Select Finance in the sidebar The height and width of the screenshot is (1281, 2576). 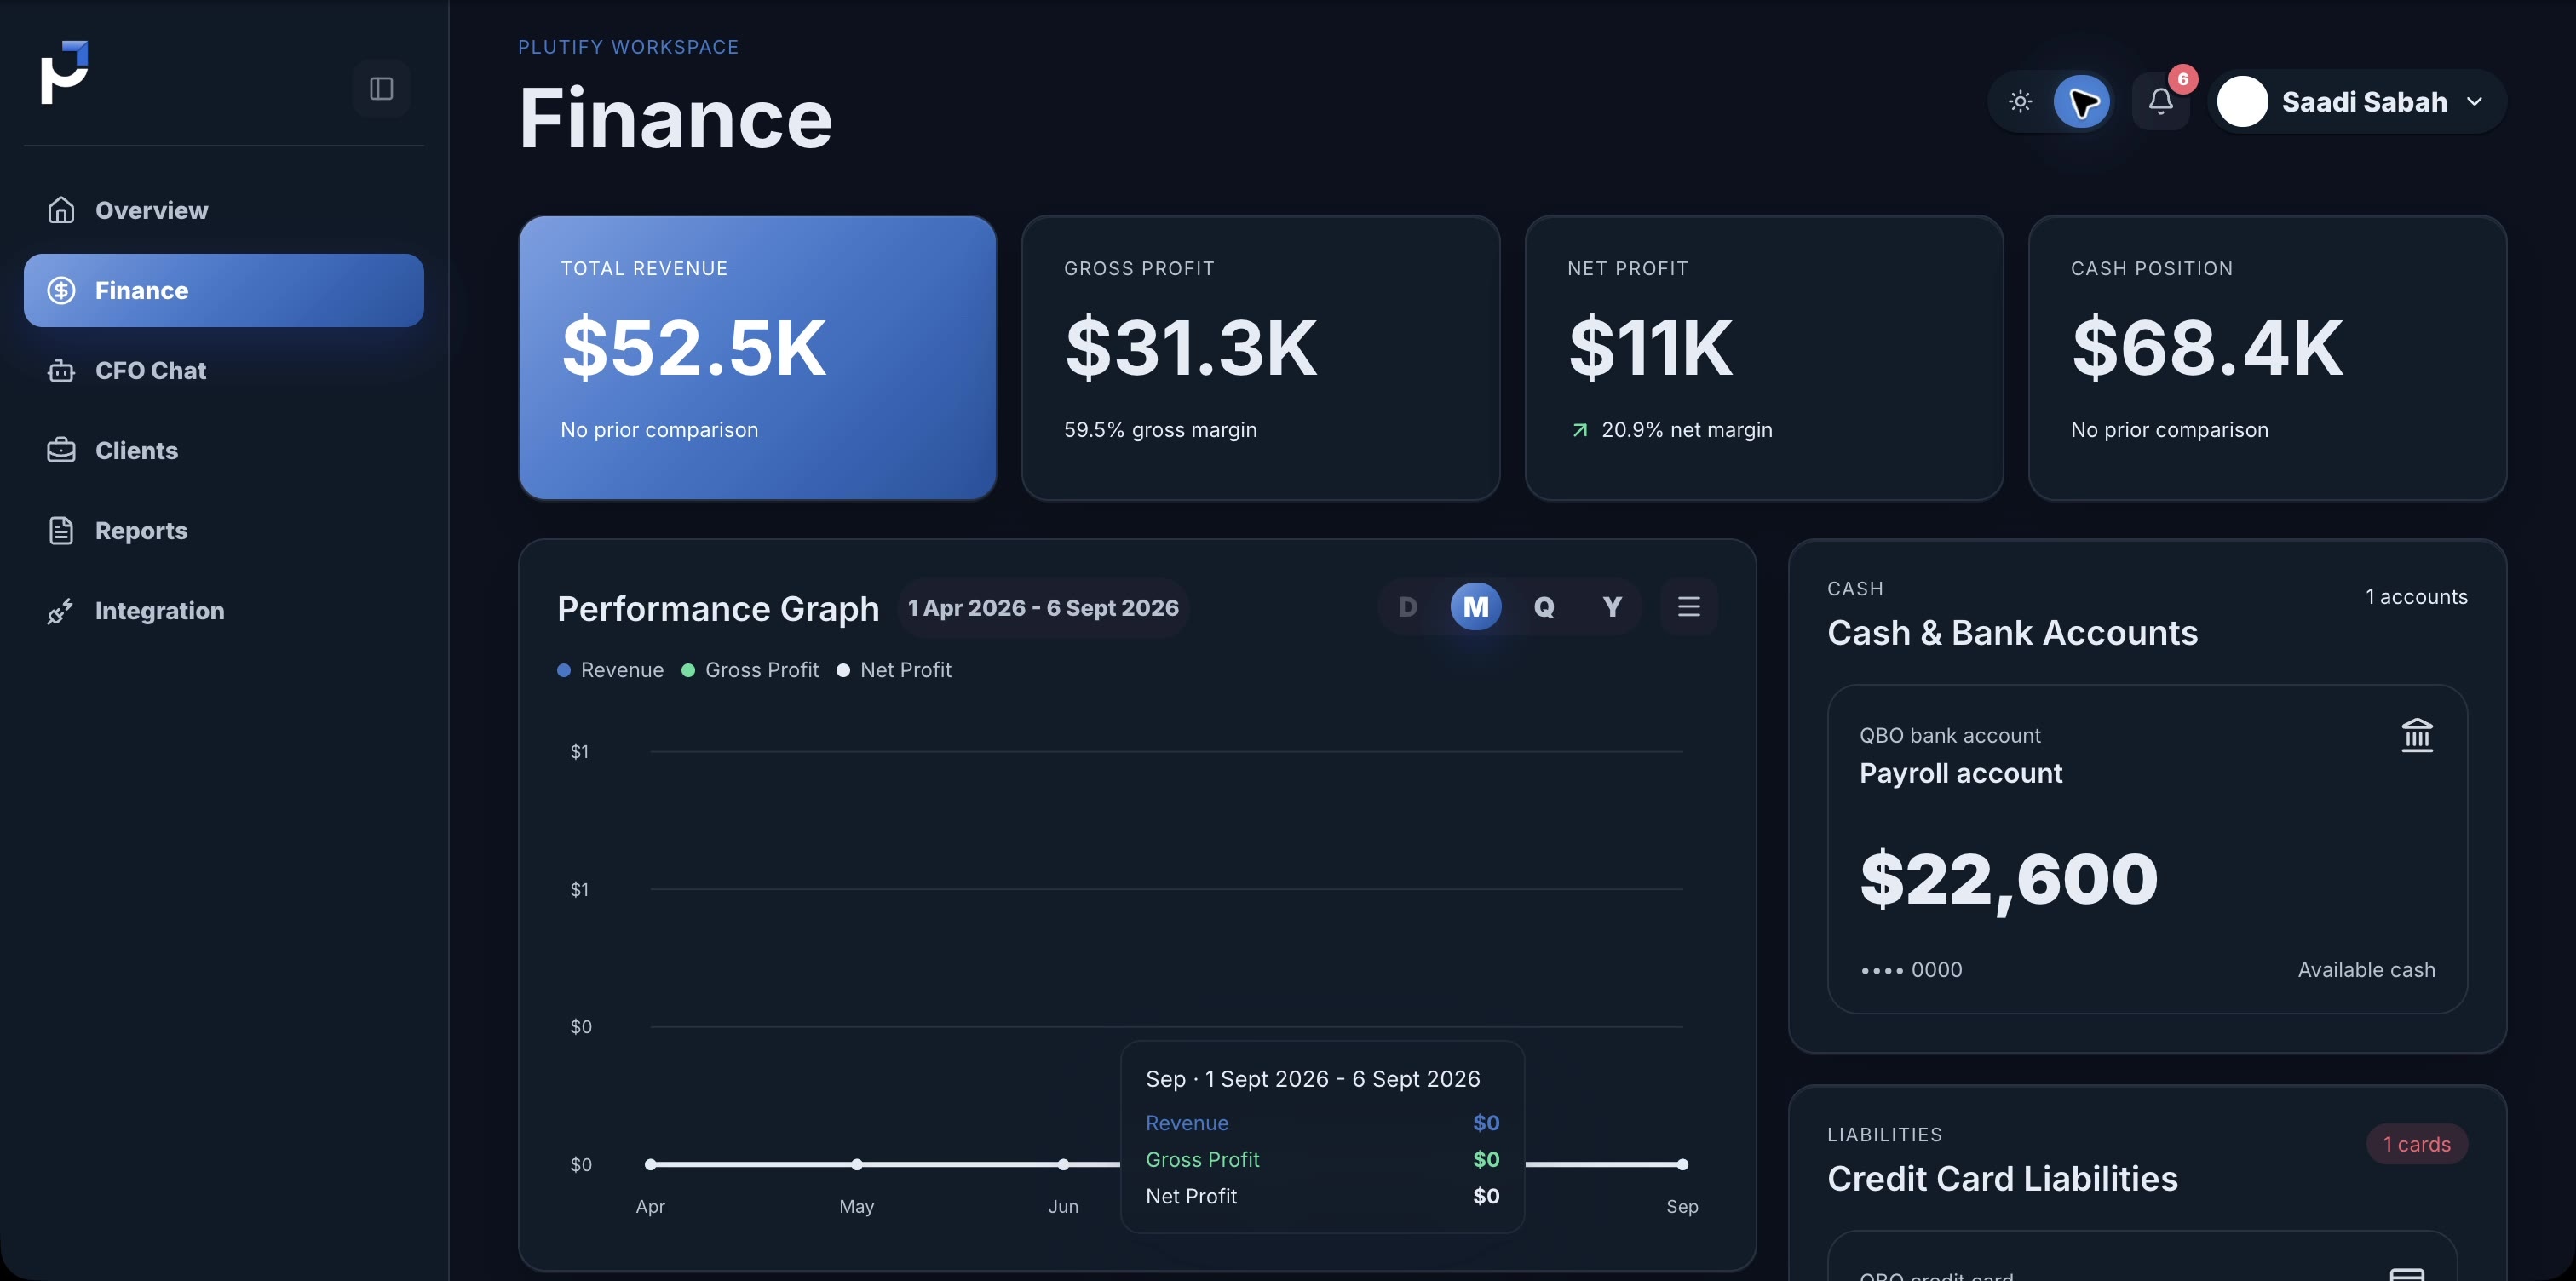pyautogui.click(x=223, y=290)
